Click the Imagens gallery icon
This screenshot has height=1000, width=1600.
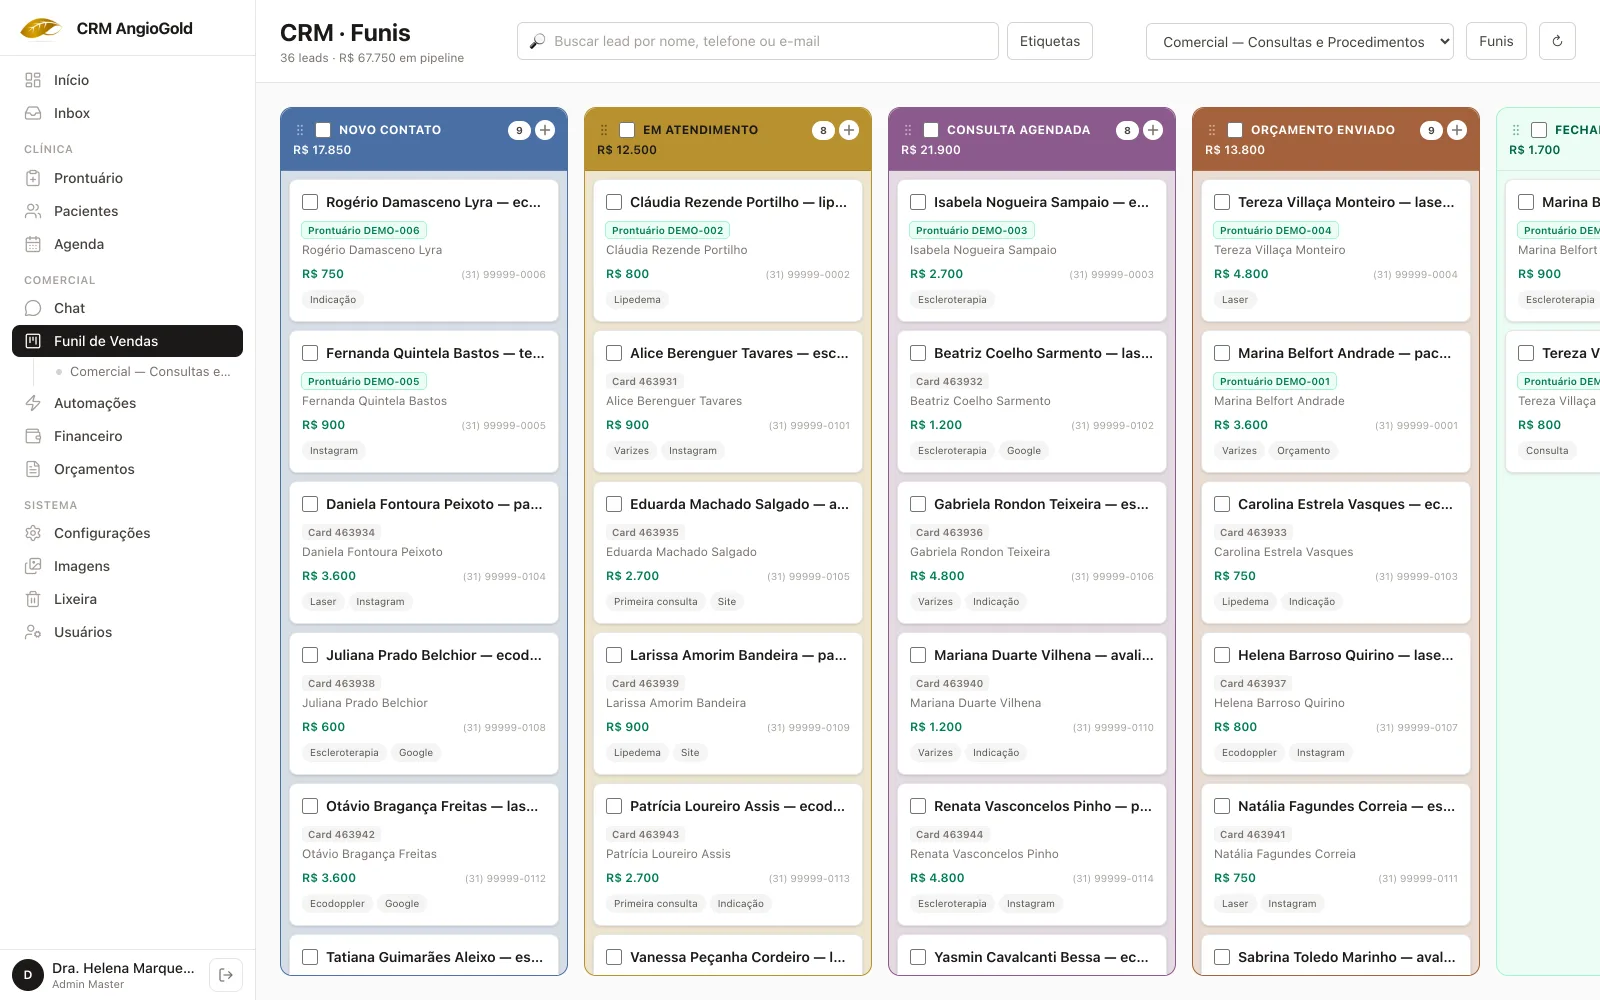pyautogui.click(x=33, y=566)
